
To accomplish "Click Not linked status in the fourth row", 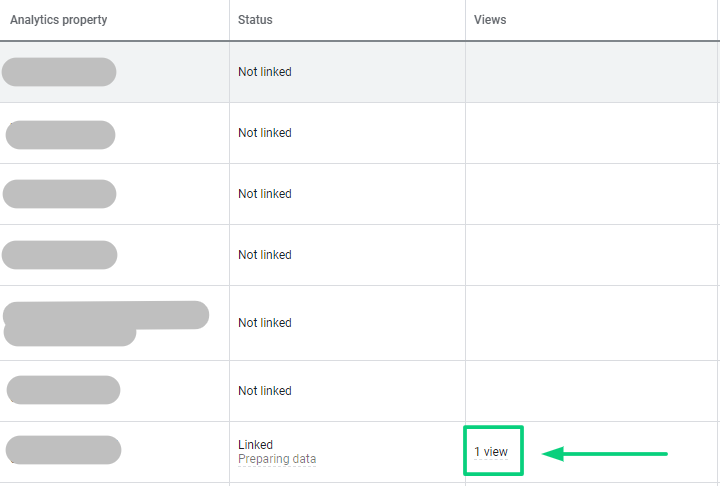I will (265, 255).
